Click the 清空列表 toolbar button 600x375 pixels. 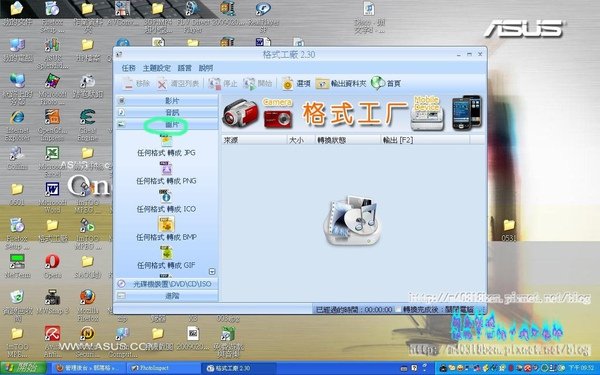(178, 83)
